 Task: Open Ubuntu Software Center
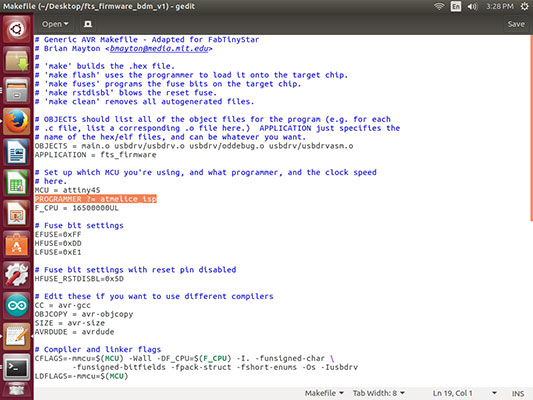click(x=17, y=244)
